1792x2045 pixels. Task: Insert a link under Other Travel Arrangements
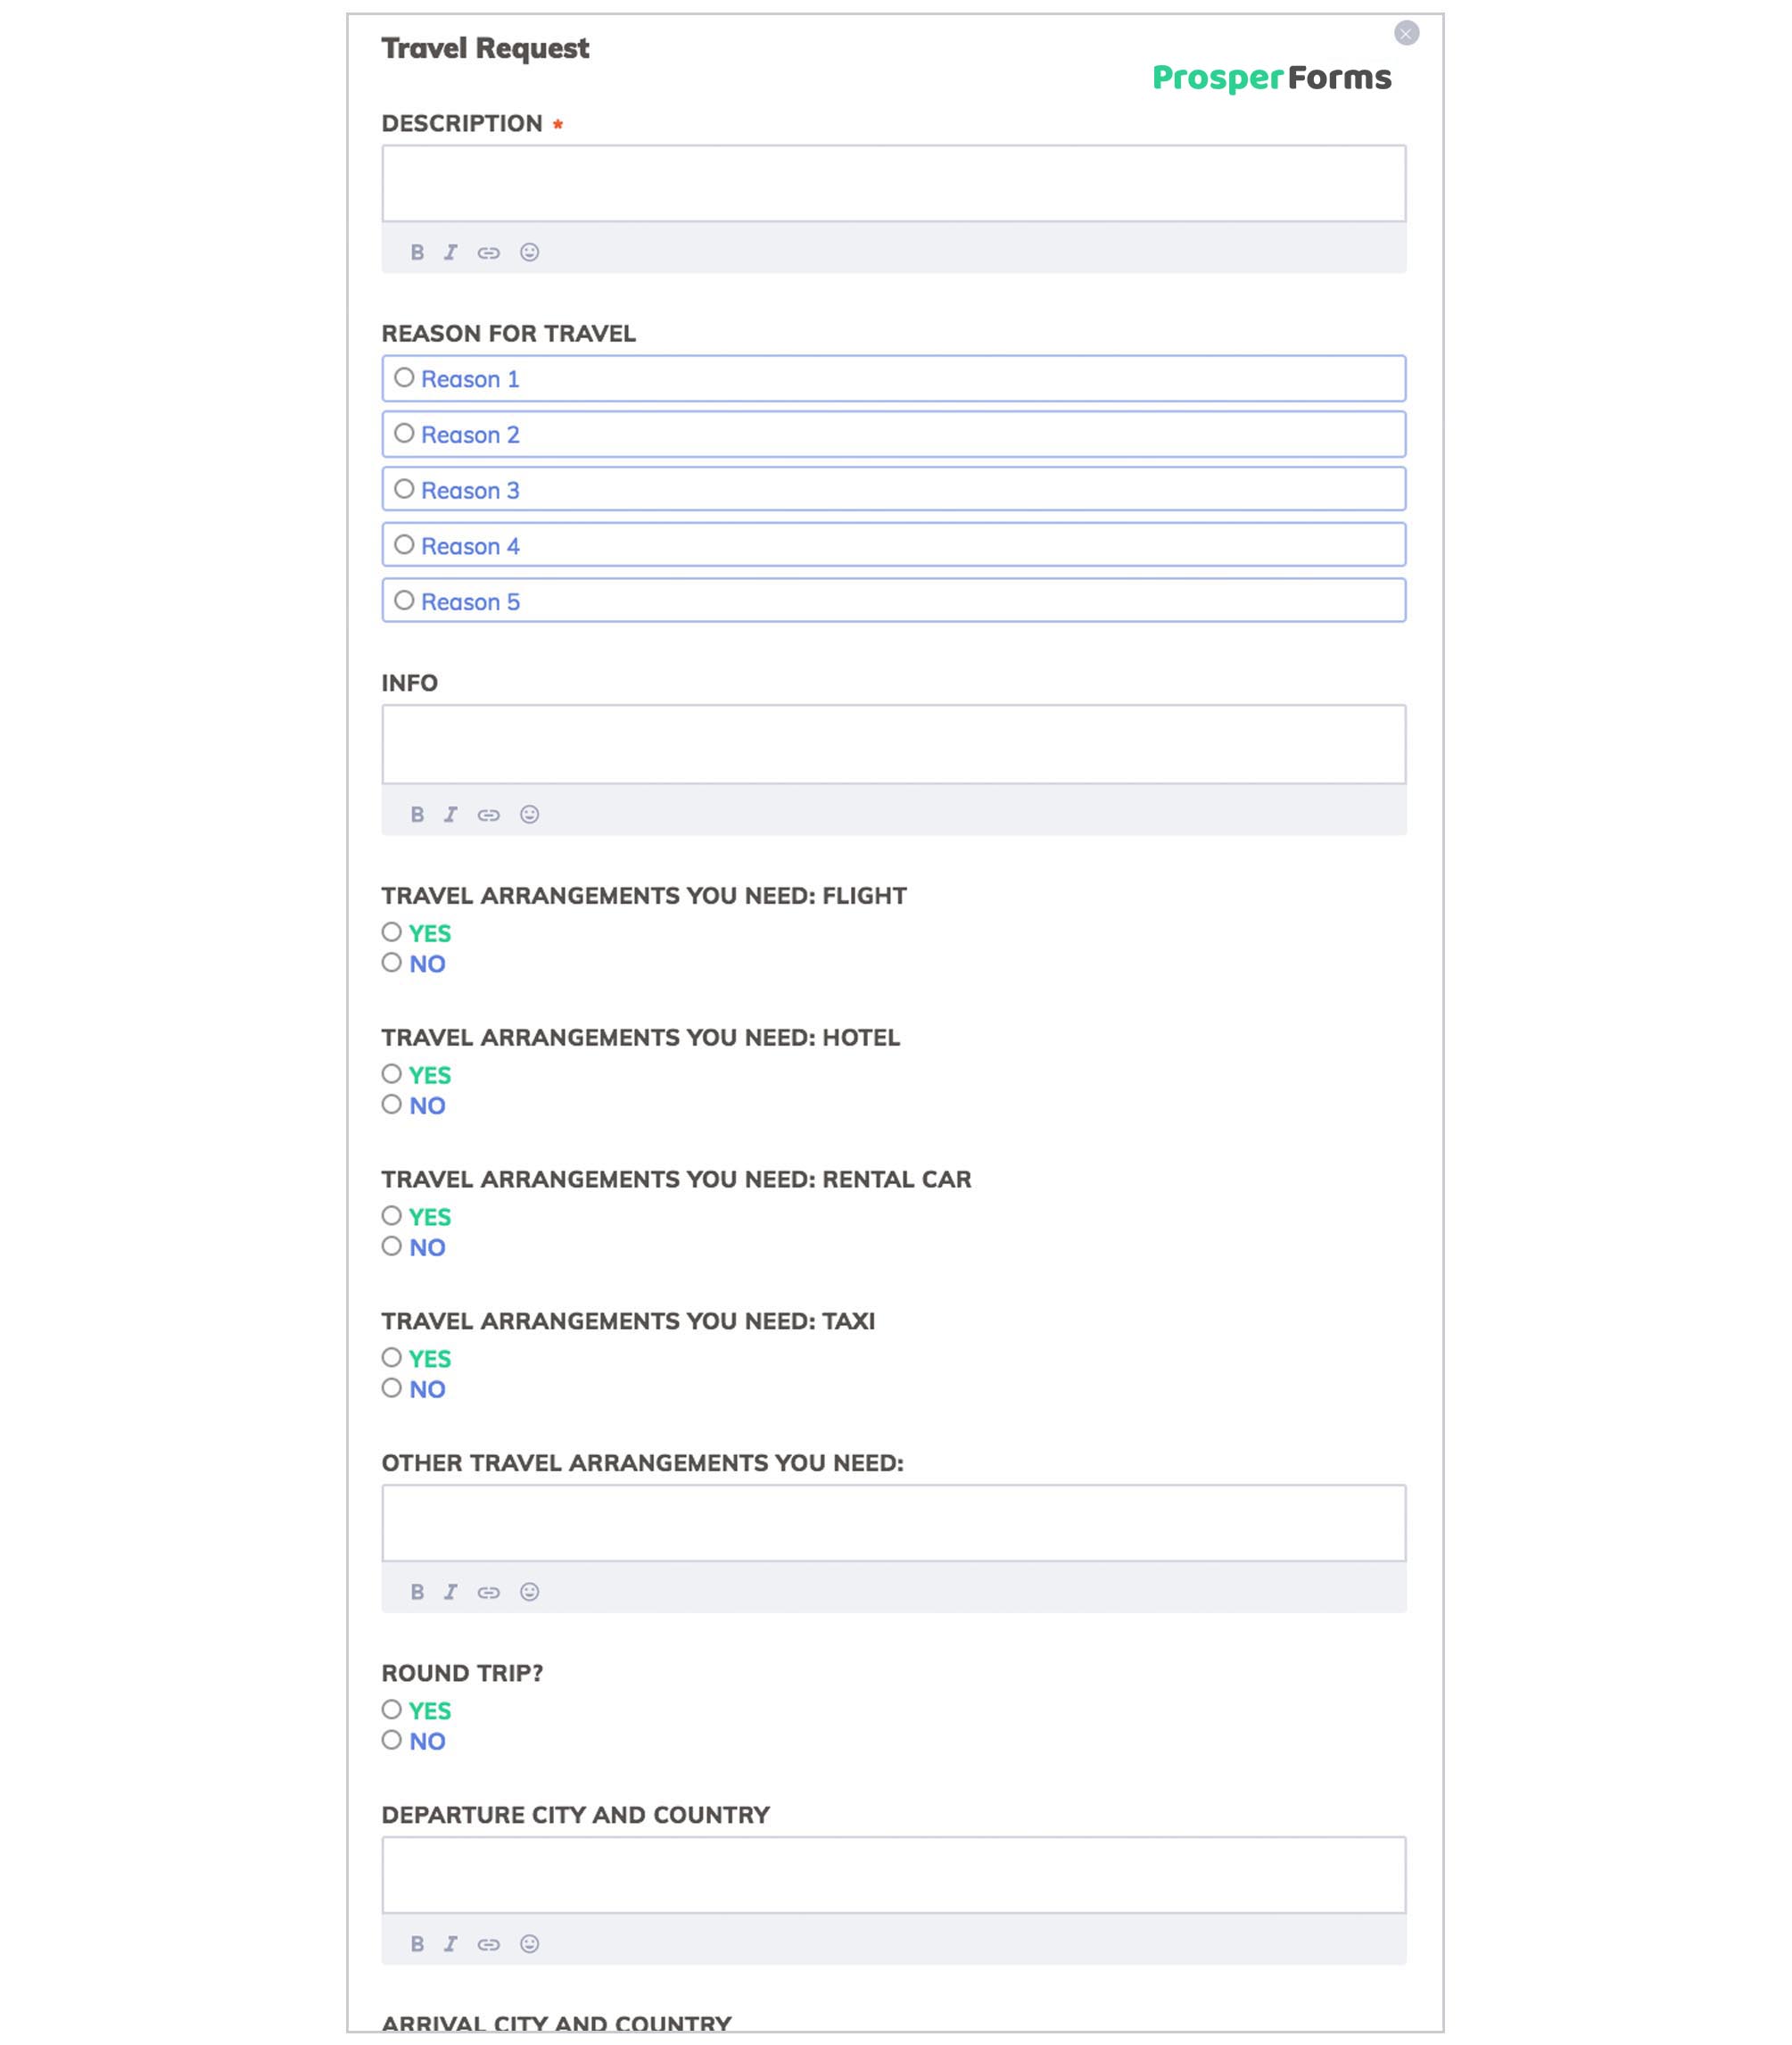490,1593
